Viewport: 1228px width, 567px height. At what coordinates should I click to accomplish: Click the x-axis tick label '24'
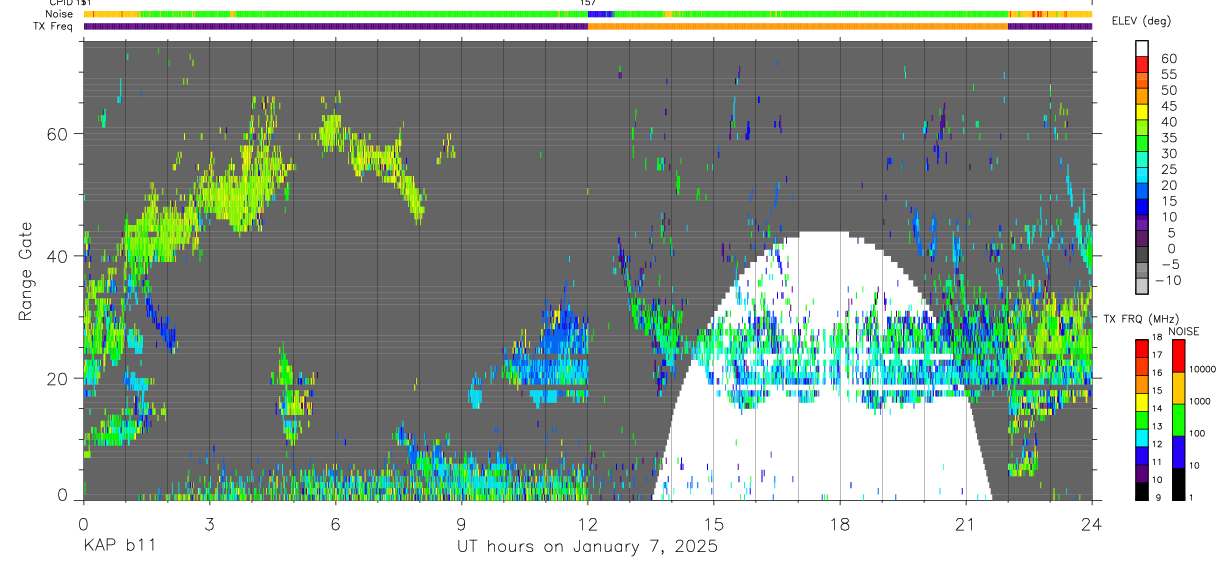[x=1092, y=523]
